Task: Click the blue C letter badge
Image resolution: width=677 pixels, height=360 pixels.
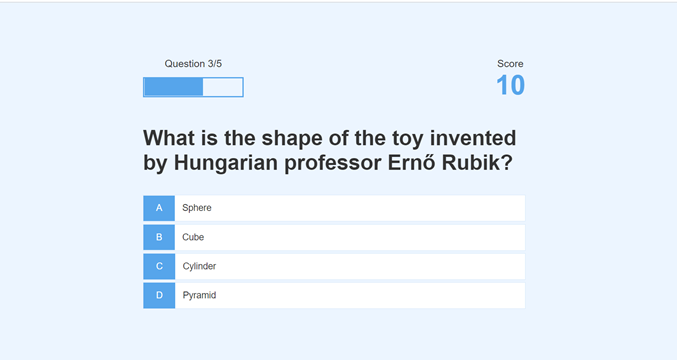Action: pos(159,266)
